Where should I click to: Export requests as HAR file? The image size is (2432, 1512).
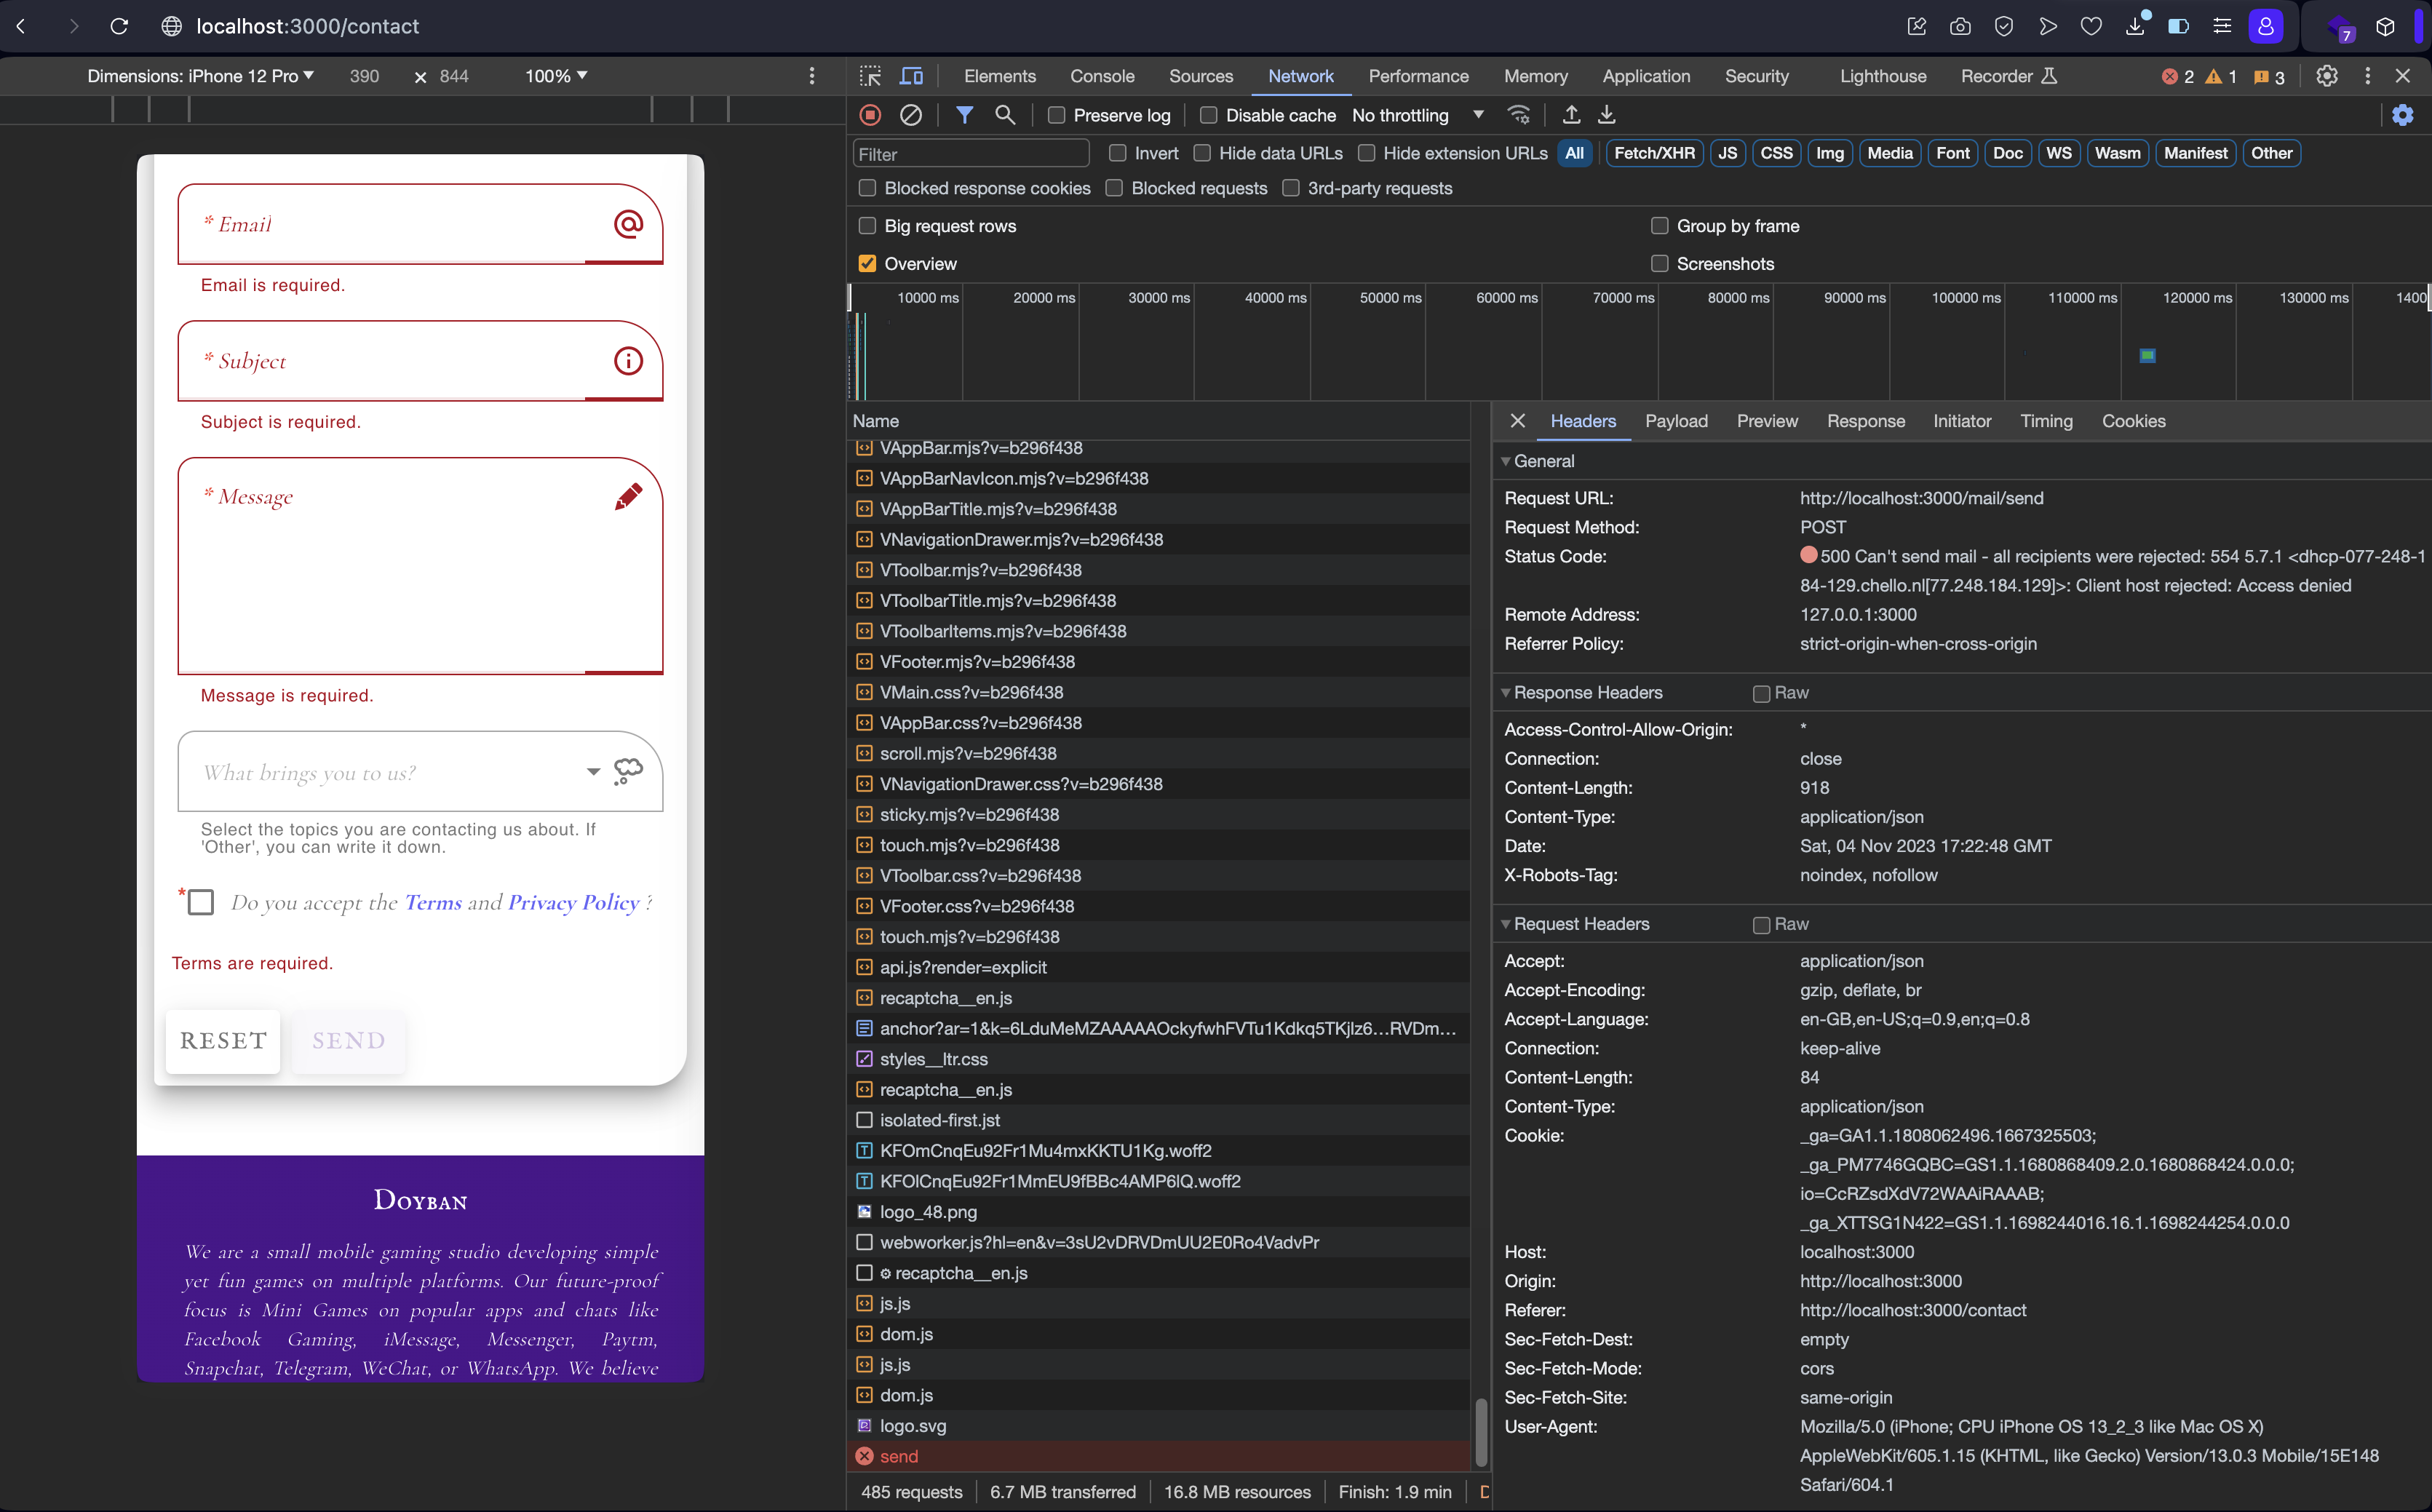(x=1606, y=115)
